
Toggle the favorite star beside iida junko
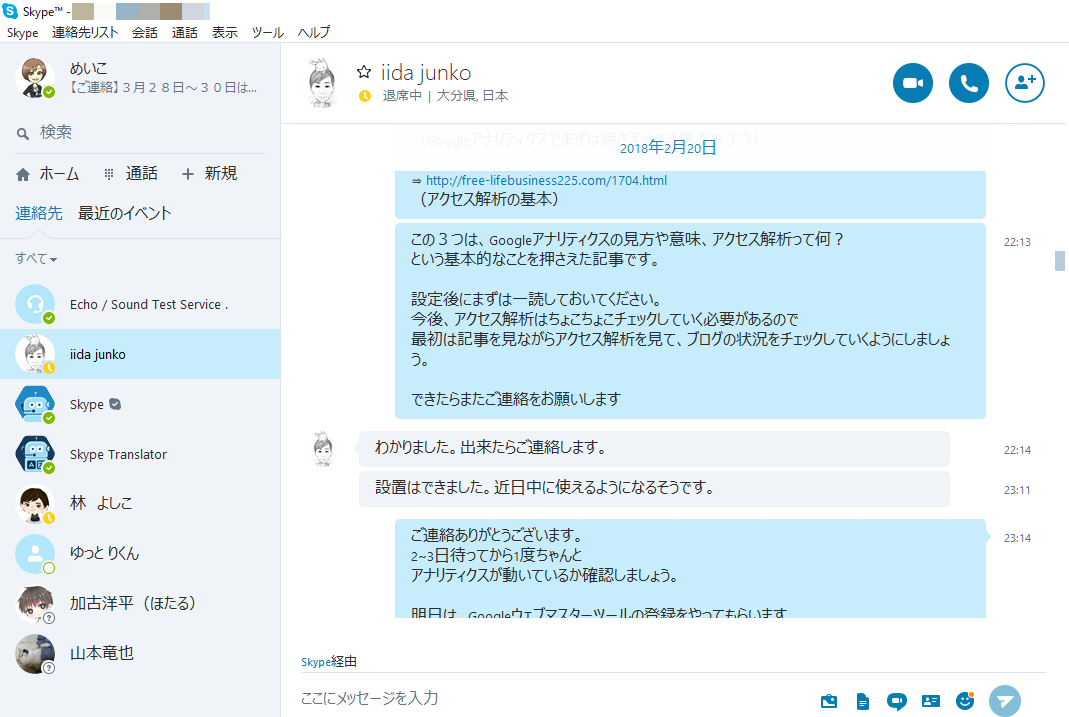[364, 72]
